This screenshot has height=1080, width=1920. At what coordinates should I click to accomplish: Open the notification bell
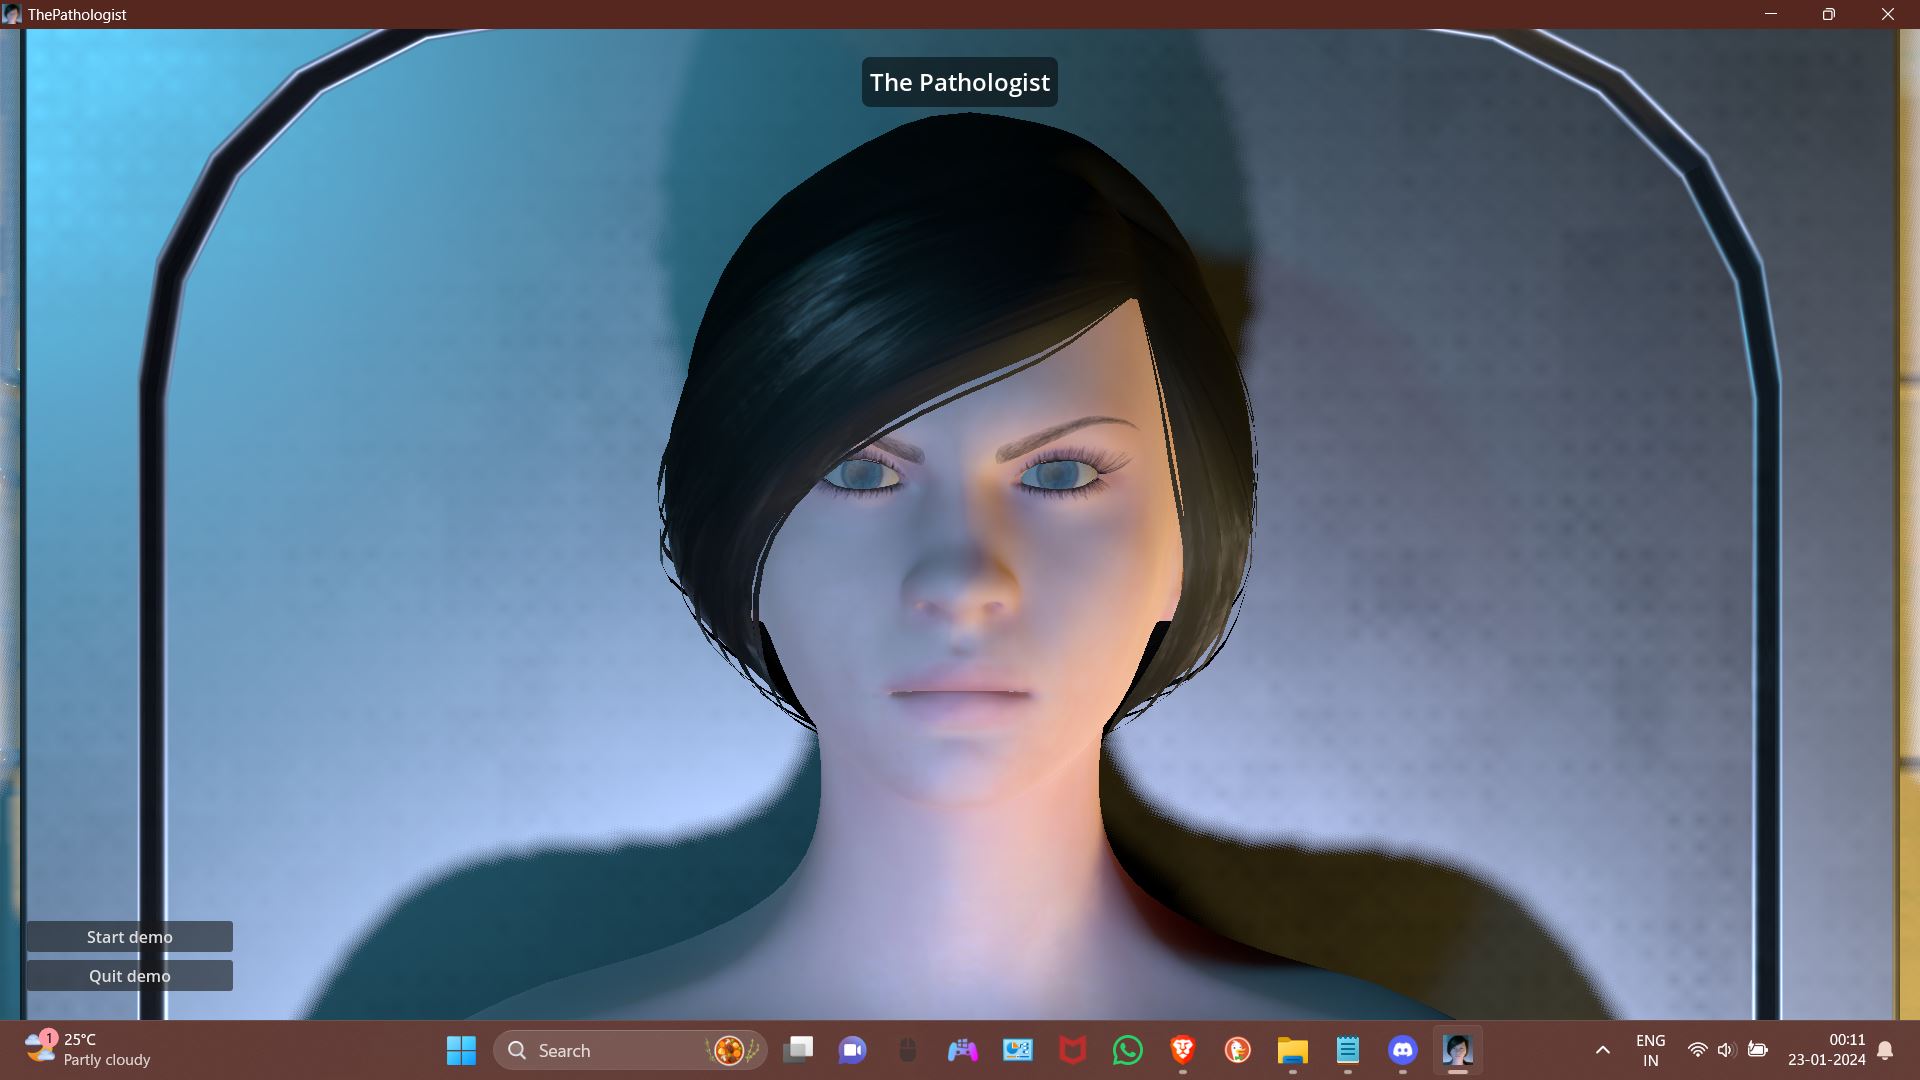[1885, 1050]
